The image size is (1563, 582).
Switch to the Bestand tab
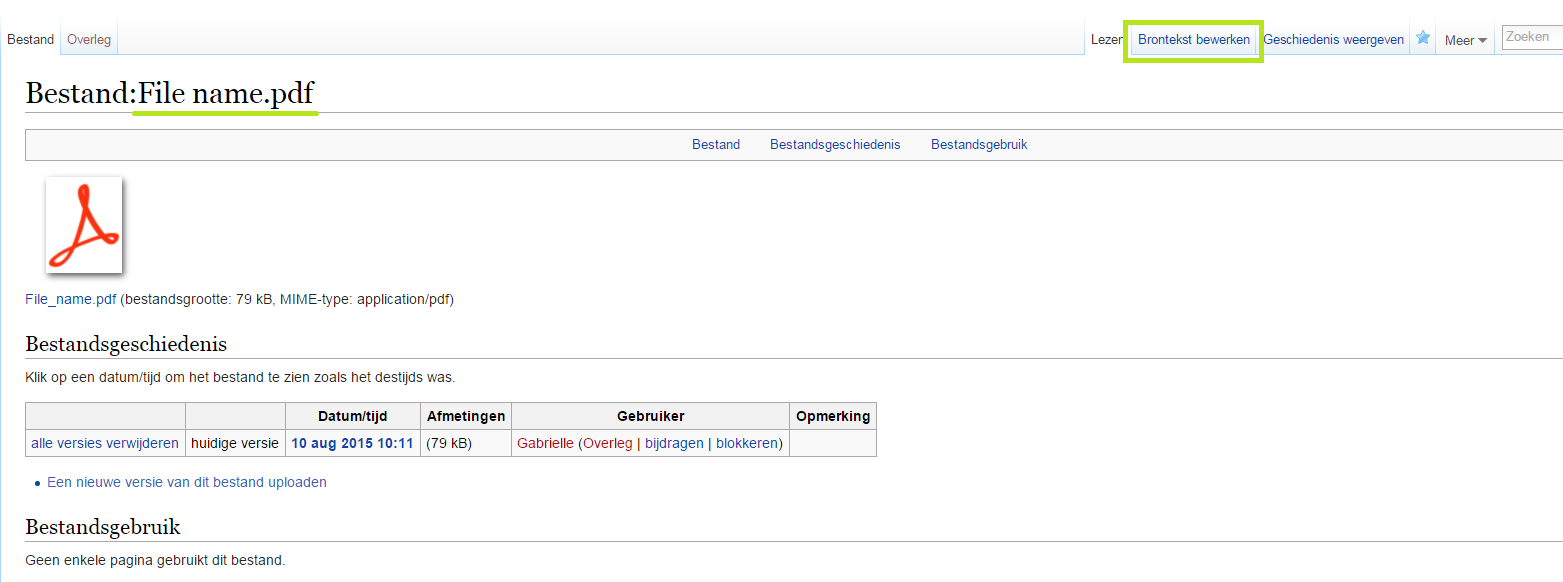pyautogui.click(x=30, y=39)
